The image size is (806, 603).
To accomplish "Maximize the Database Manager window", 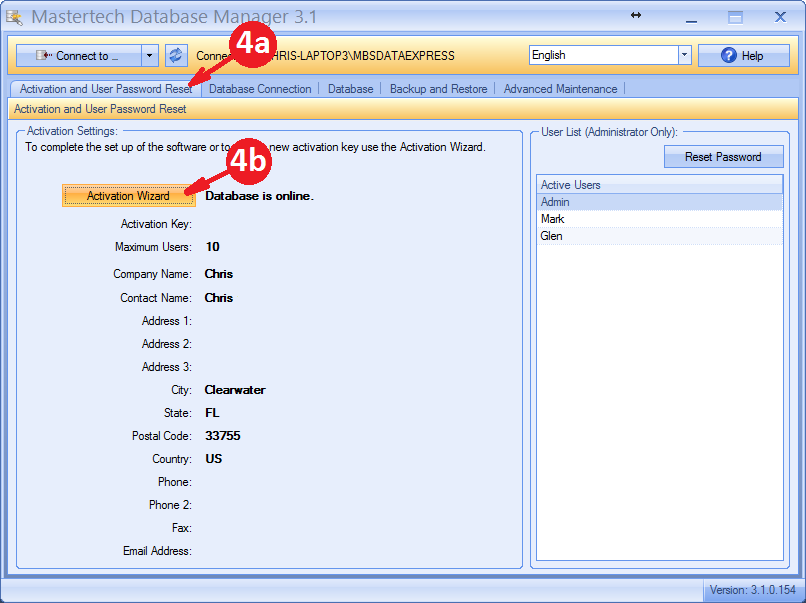I will 736,18.
